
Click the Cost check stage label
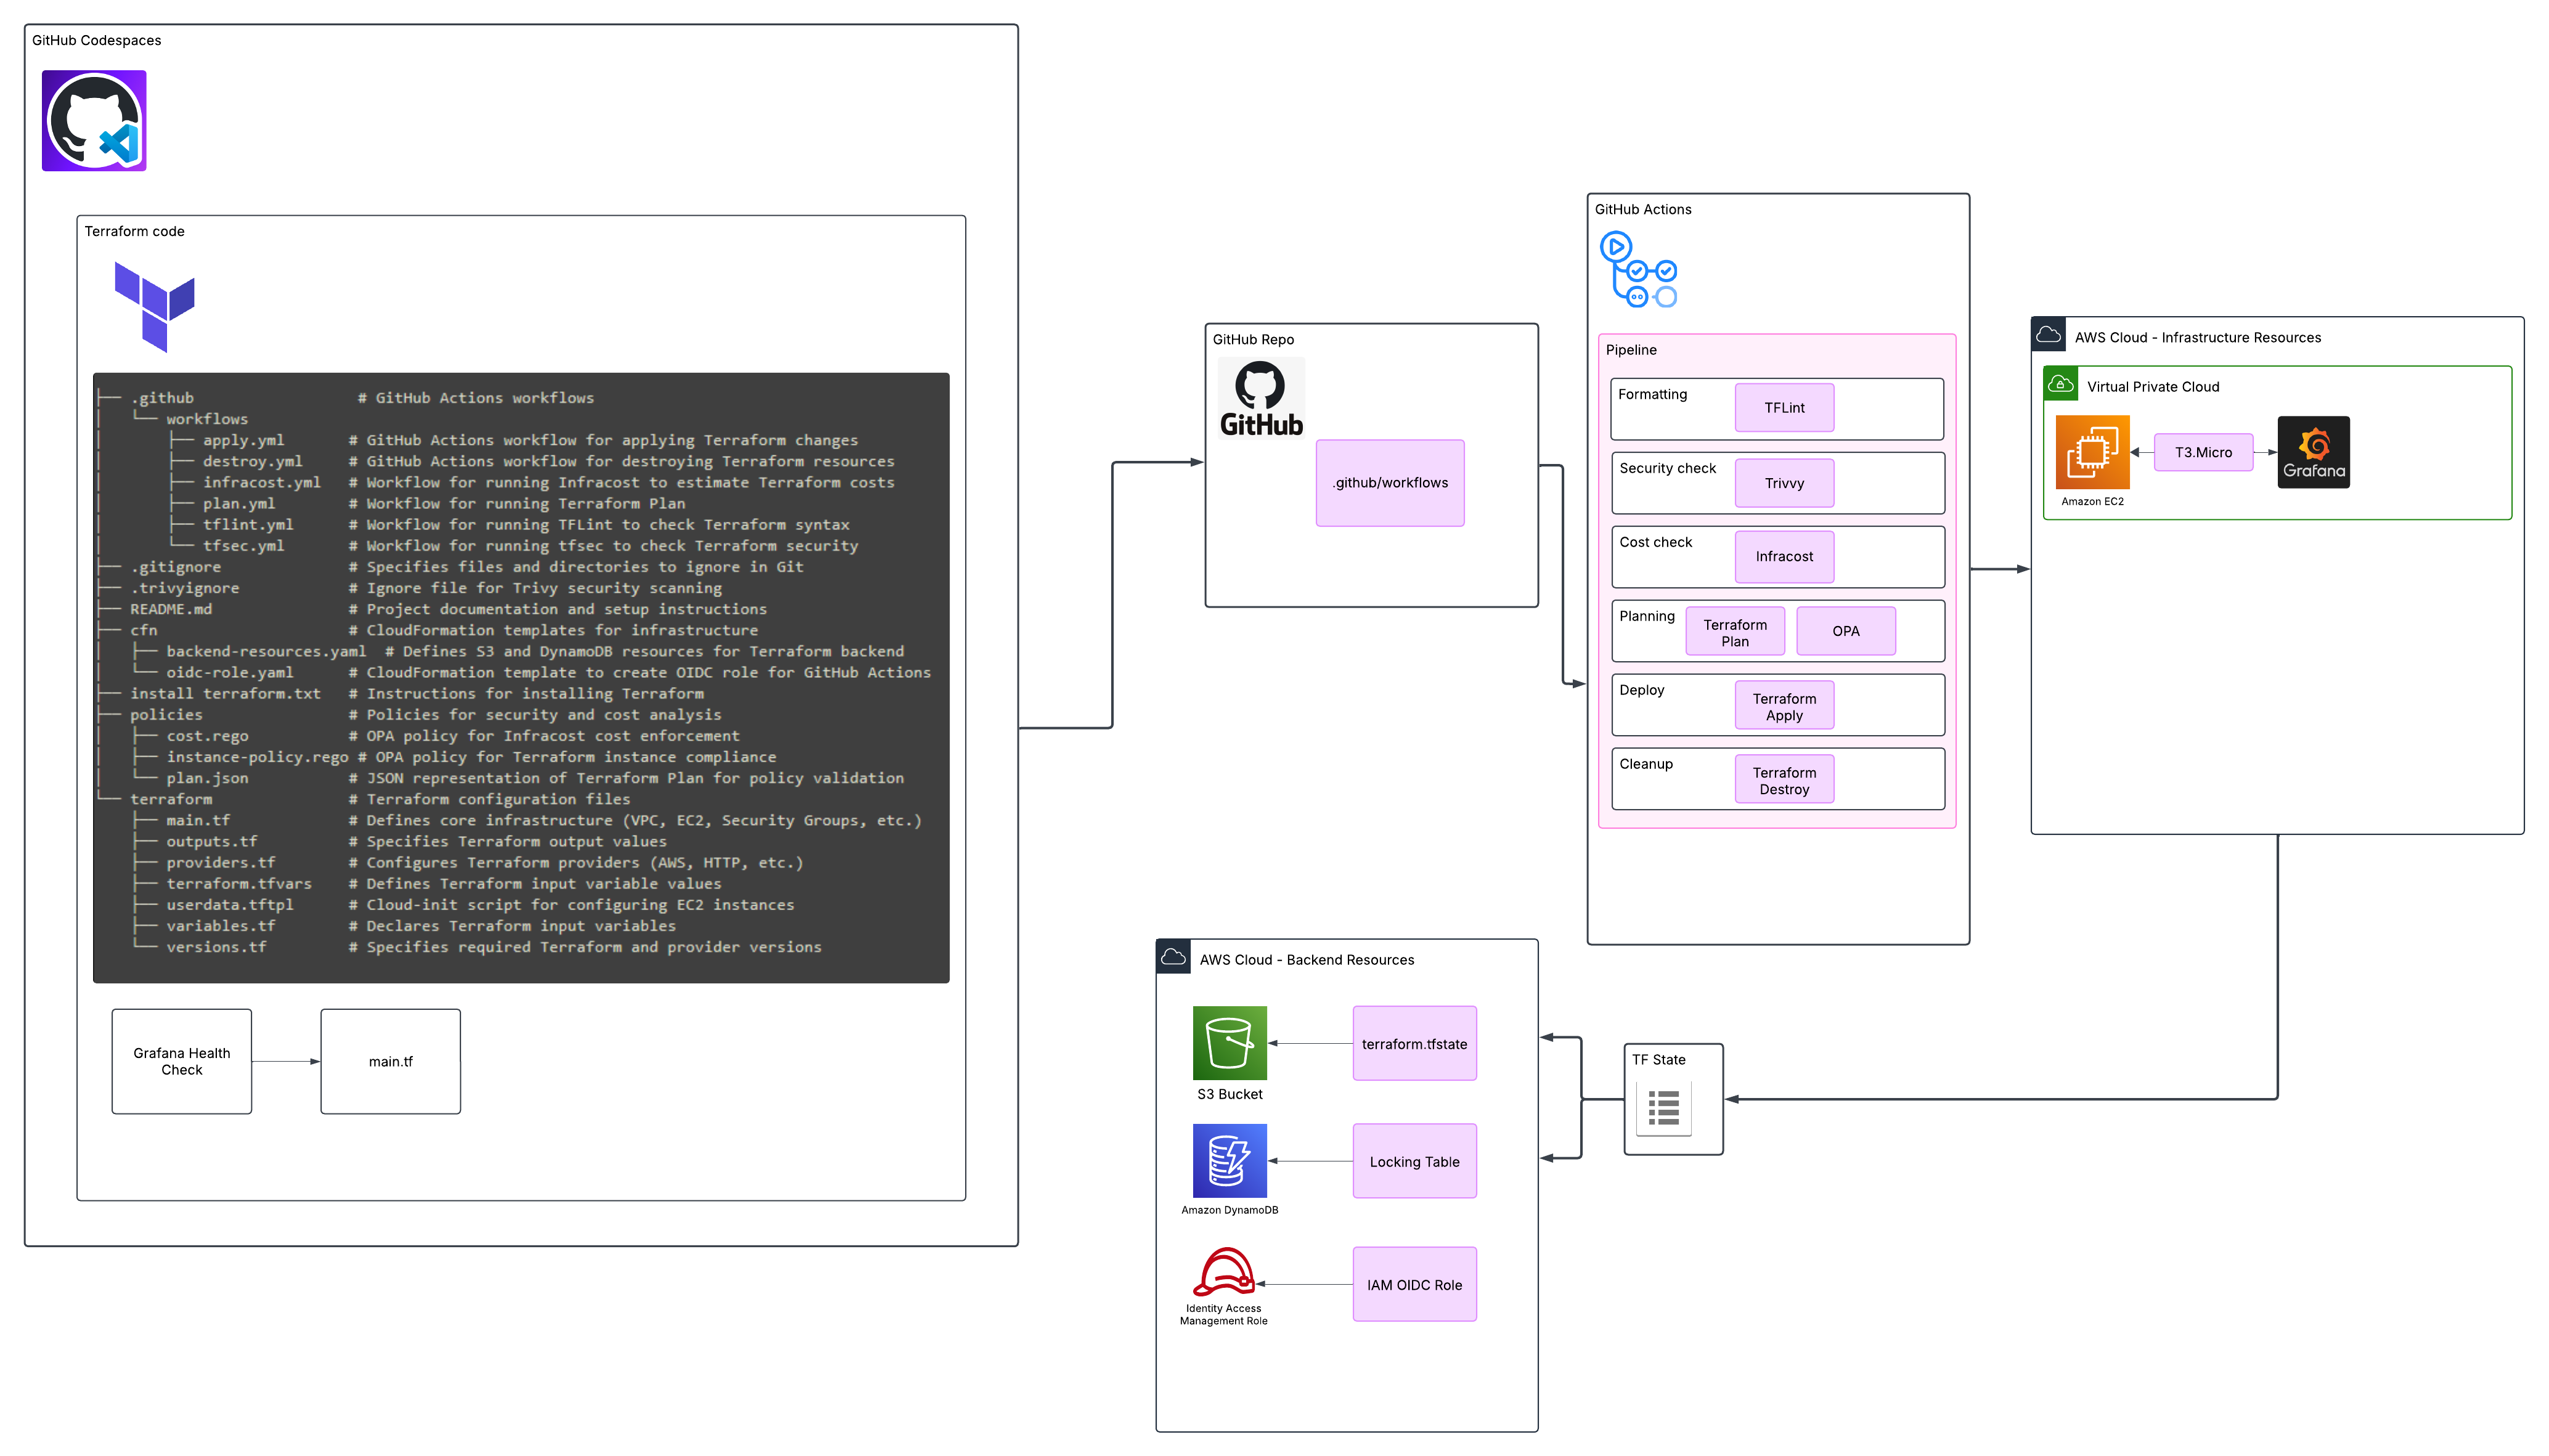tap(1655, 542)
